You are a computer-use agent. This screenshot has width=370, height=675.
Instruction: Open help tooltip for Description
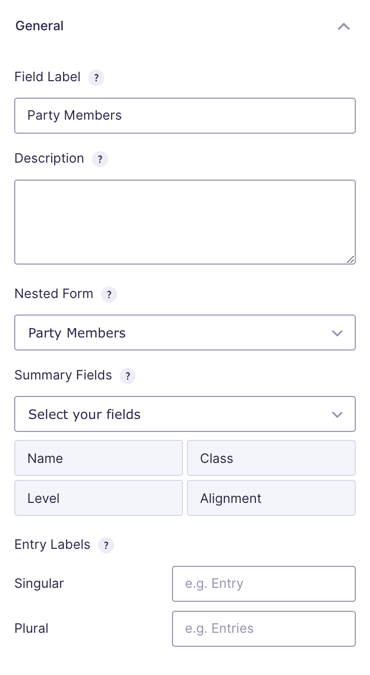tap(100, 159)
